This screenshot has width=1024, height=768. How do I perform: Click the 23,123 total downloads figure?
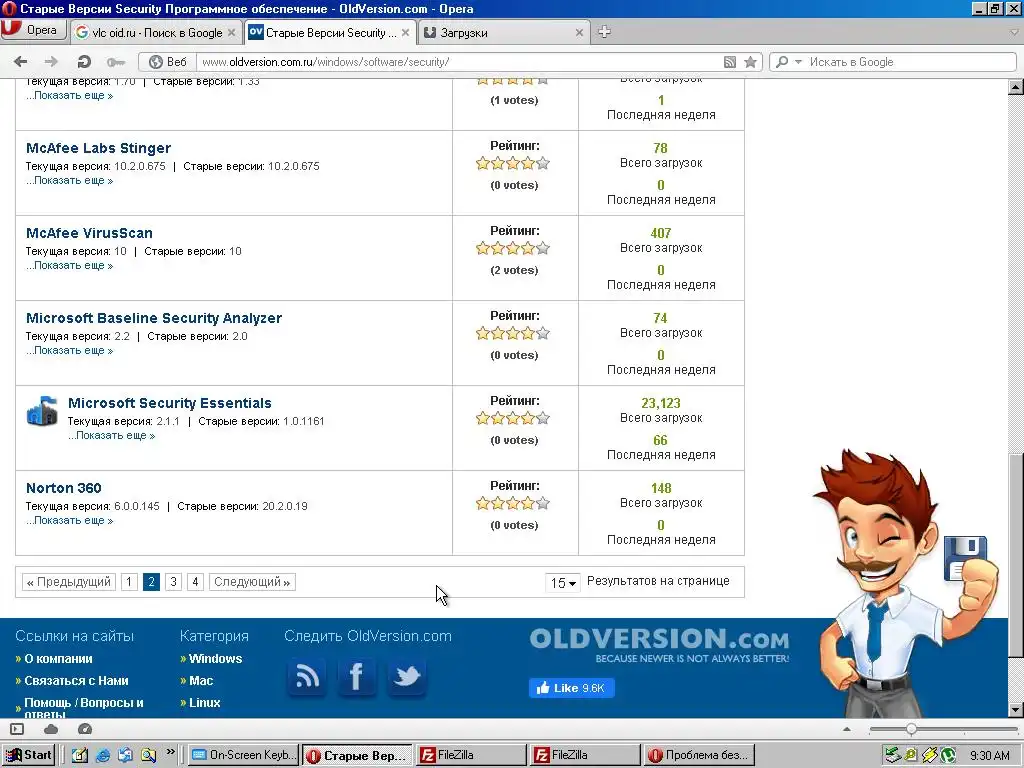[661, 403]
